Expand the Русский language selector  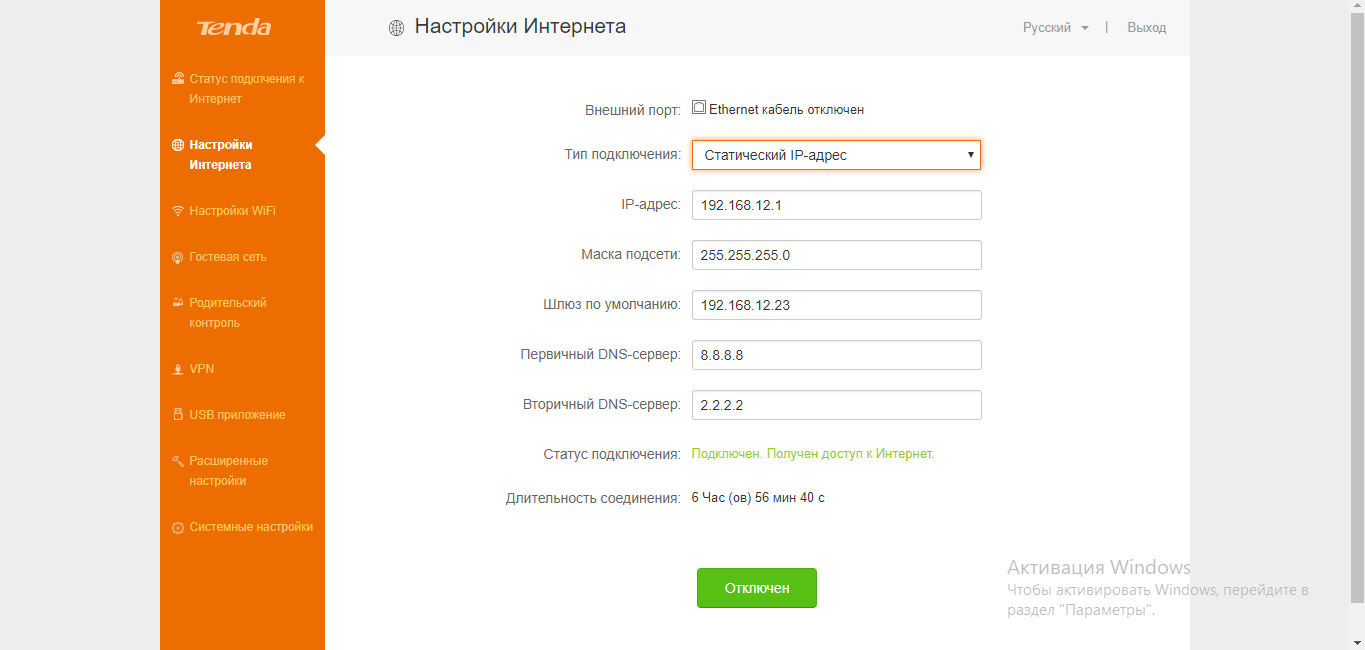pyautogui.click(x=1055, y=28)
